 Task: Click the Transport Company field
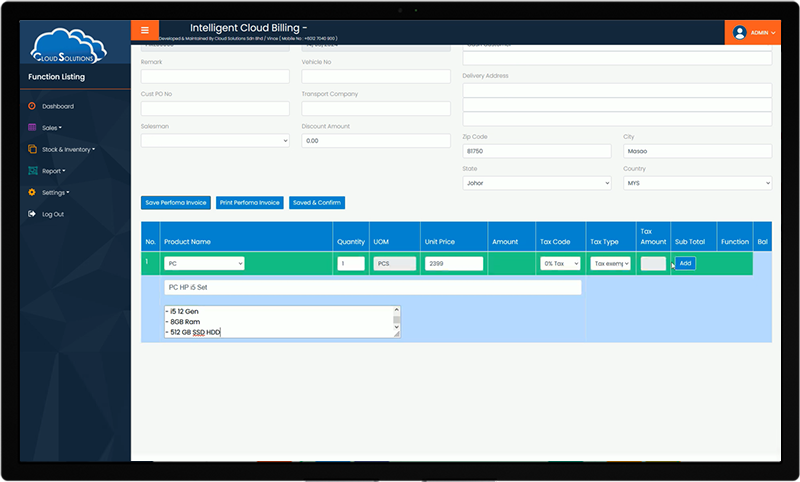pos(376,109)
